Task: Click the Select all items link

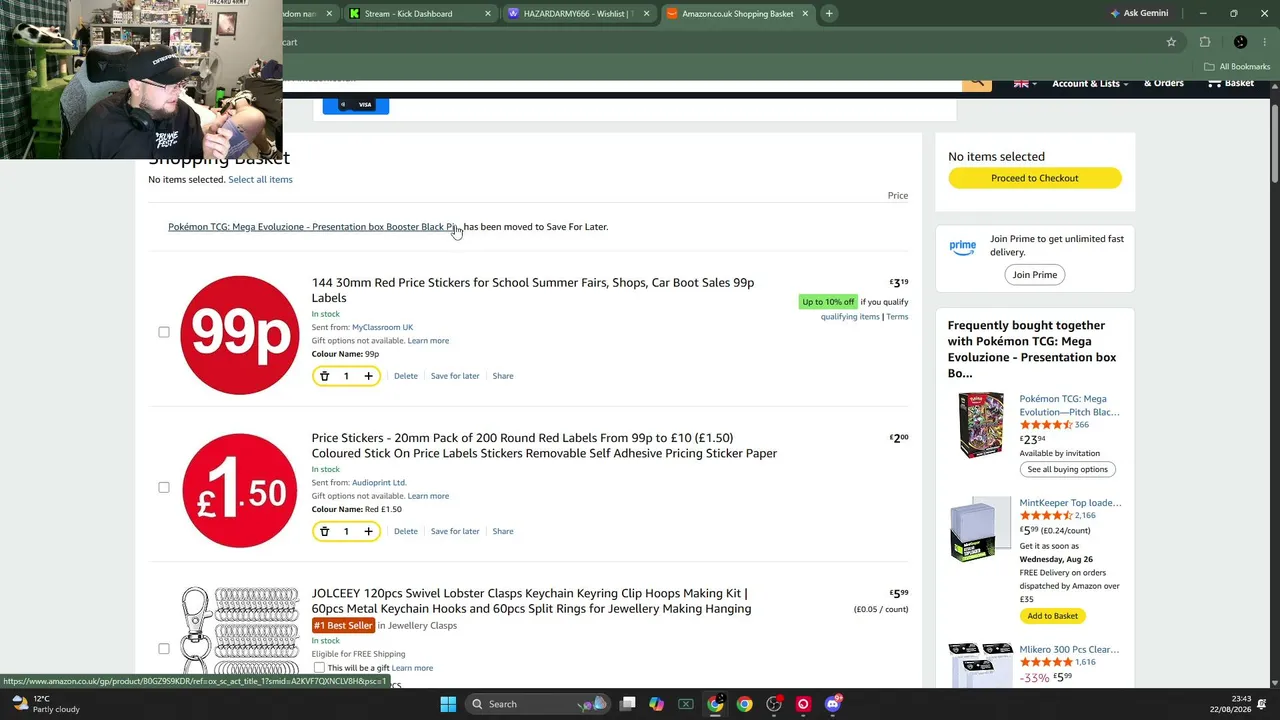Action: click(x=260, y=180)
